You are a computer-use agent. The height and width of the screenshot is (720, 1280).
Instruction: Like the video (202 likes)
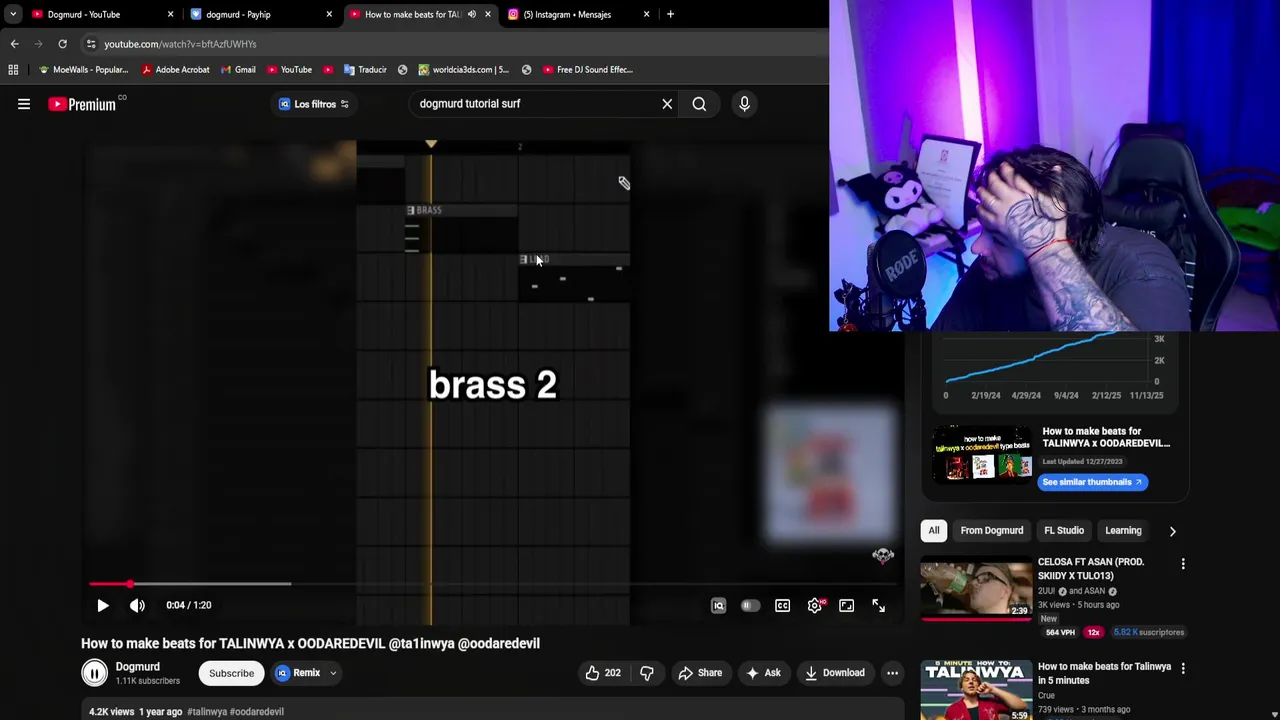click(603, 673)
